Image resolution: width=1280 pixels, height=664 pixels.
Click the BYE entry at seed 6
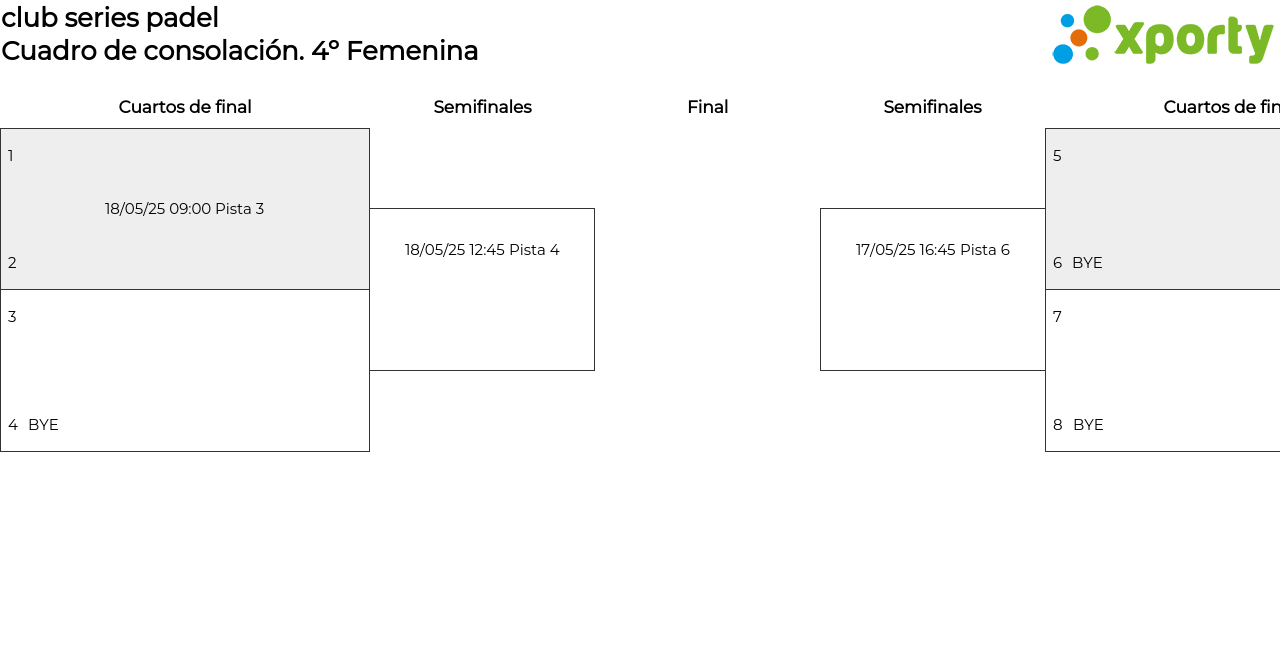pyautogui.click(x=1087, y=263)
